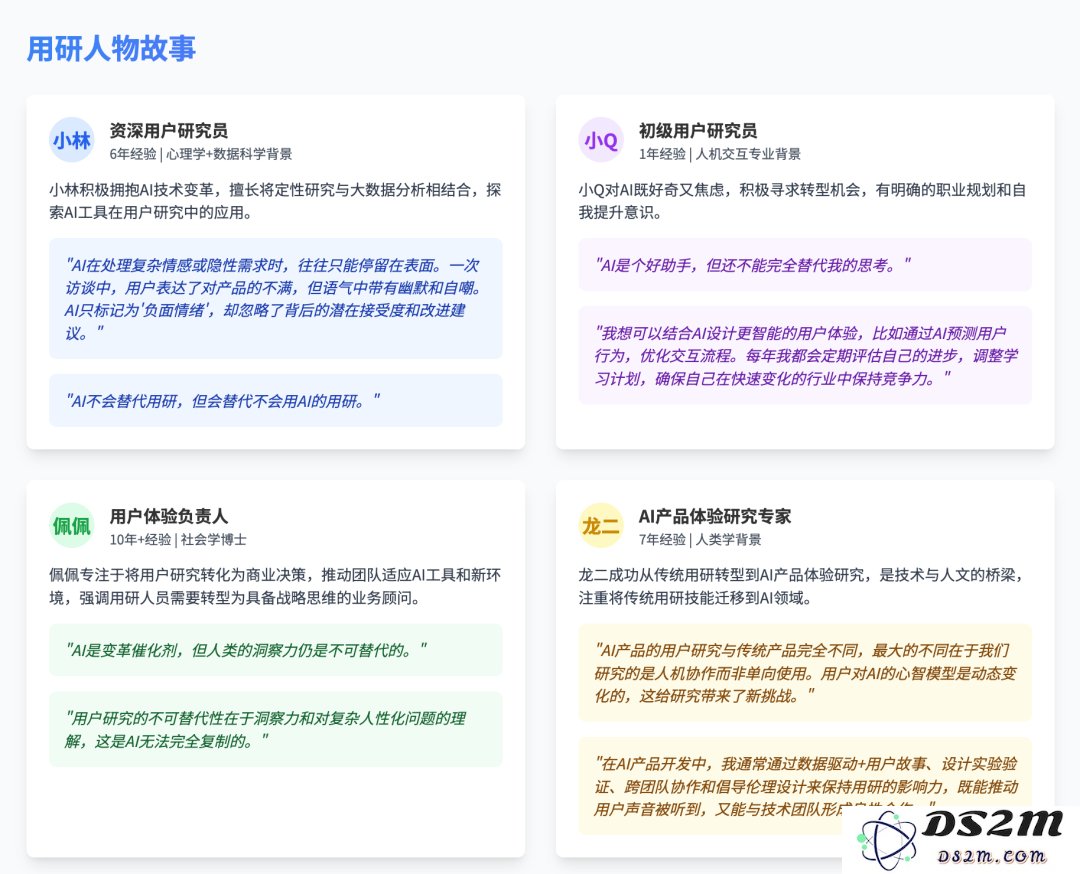Click the 小林 avatar circle
Screen dimensions: 1080x874
tap(72, 140)
